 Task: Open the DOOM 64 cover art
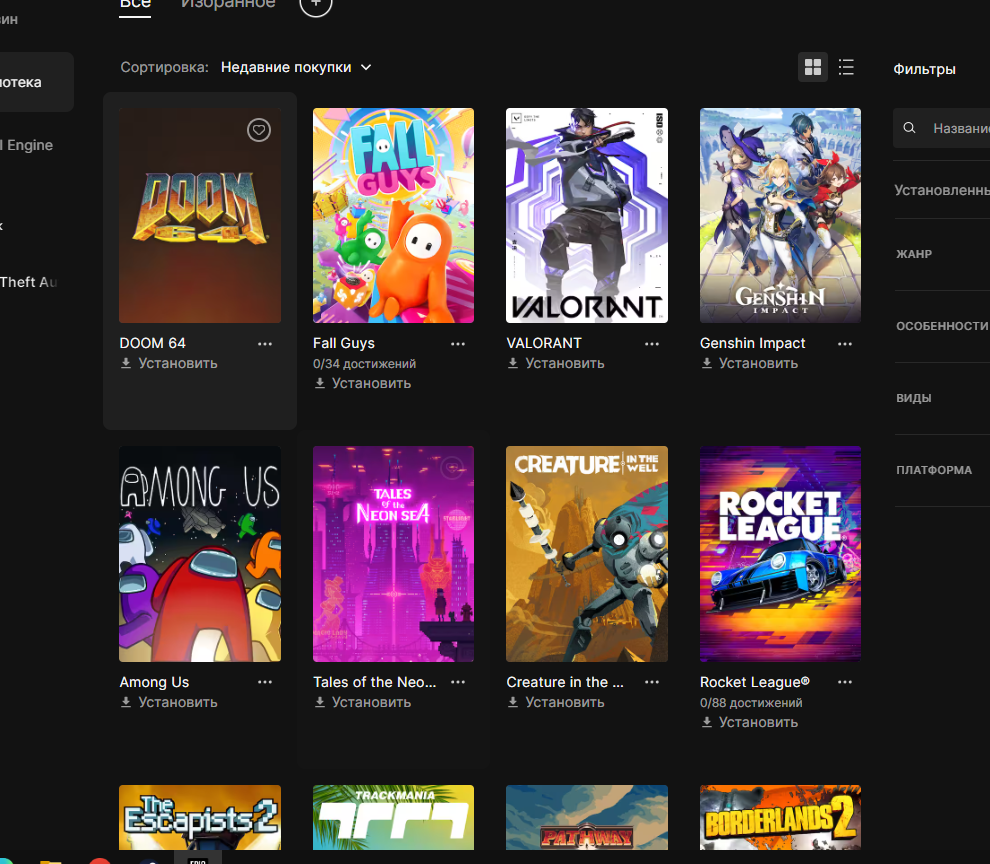[x=200, y=215]
